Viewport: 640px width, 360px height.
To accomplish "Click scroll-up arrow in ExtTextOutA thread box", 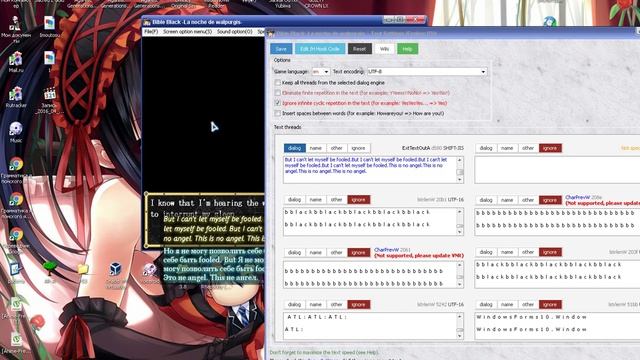I will 460,160.
